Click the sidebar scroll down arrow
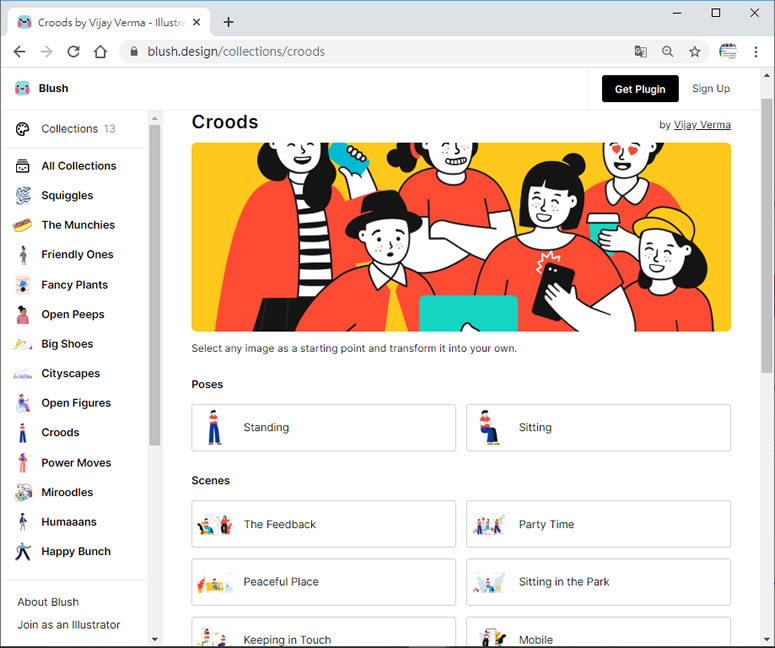 (155, 639)
